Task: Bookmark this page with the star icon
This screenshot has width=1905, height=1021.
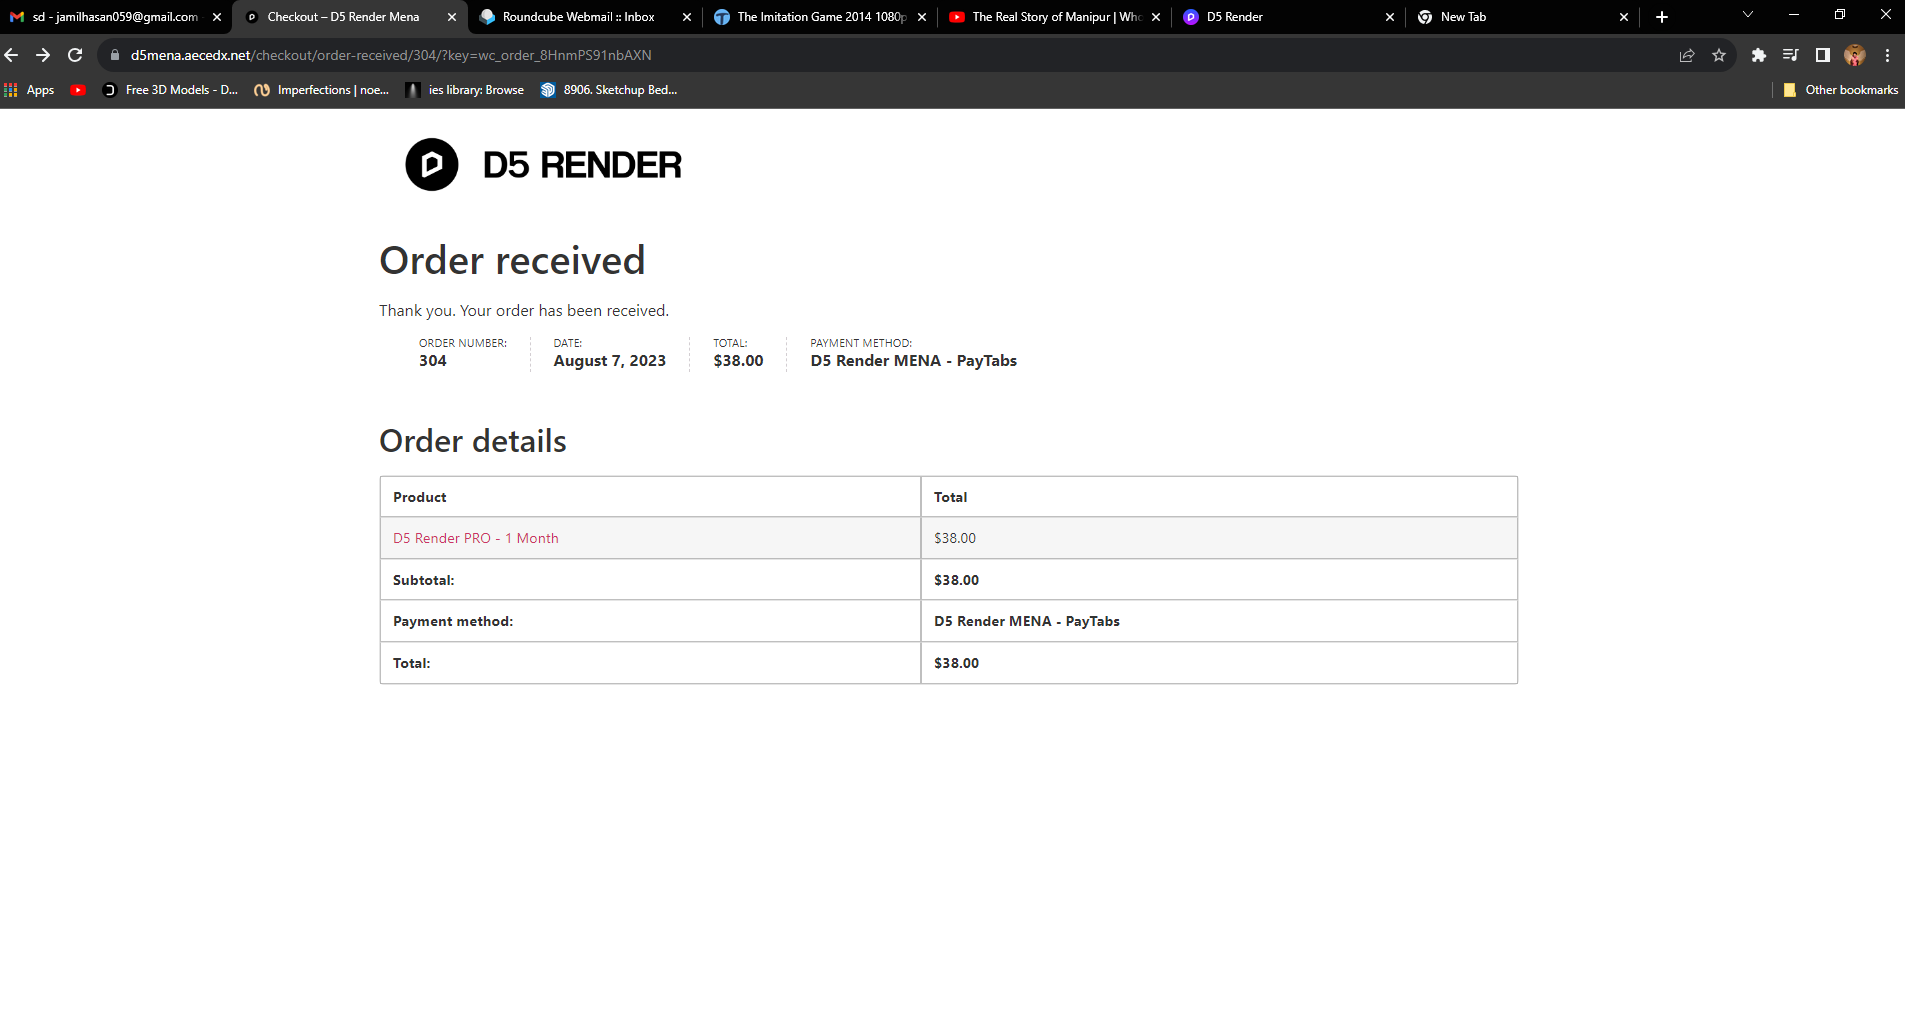Action: coord(1719,55)
